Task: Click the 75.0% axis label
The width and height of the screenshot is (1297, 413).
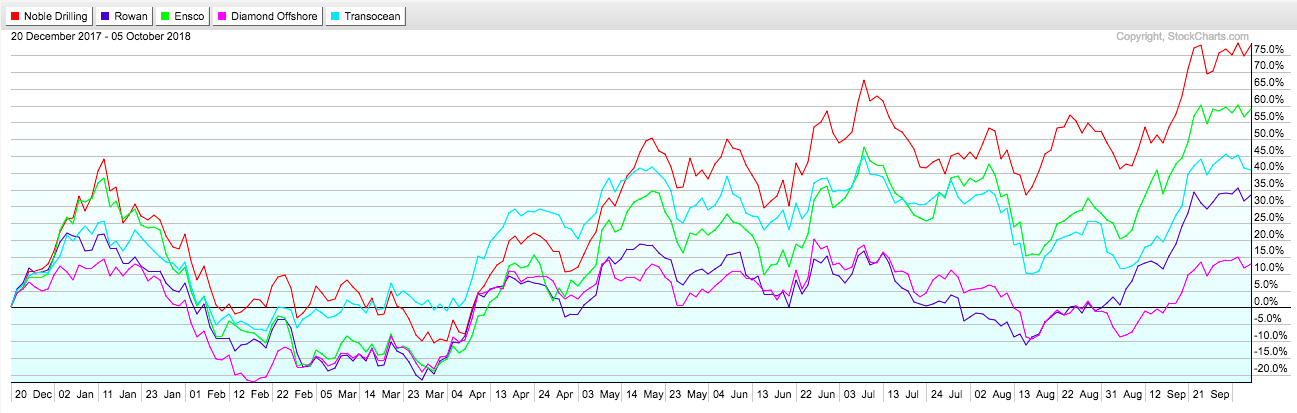Action: [1268, 49]
